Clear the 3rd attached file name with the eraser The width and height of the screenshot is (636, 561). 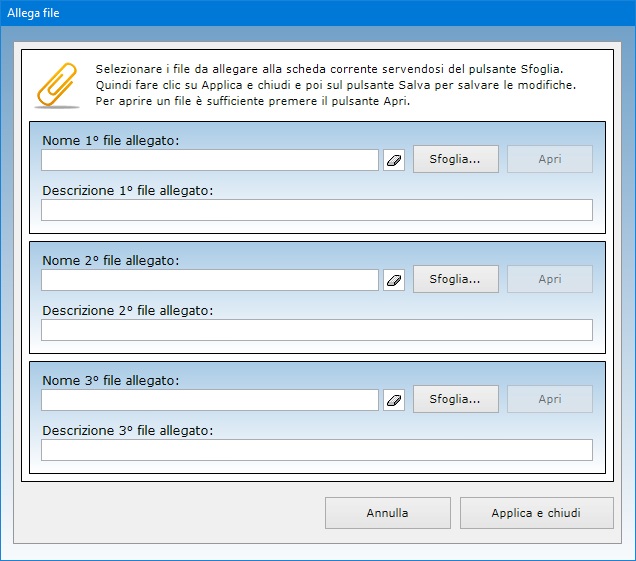coord(394,400)
